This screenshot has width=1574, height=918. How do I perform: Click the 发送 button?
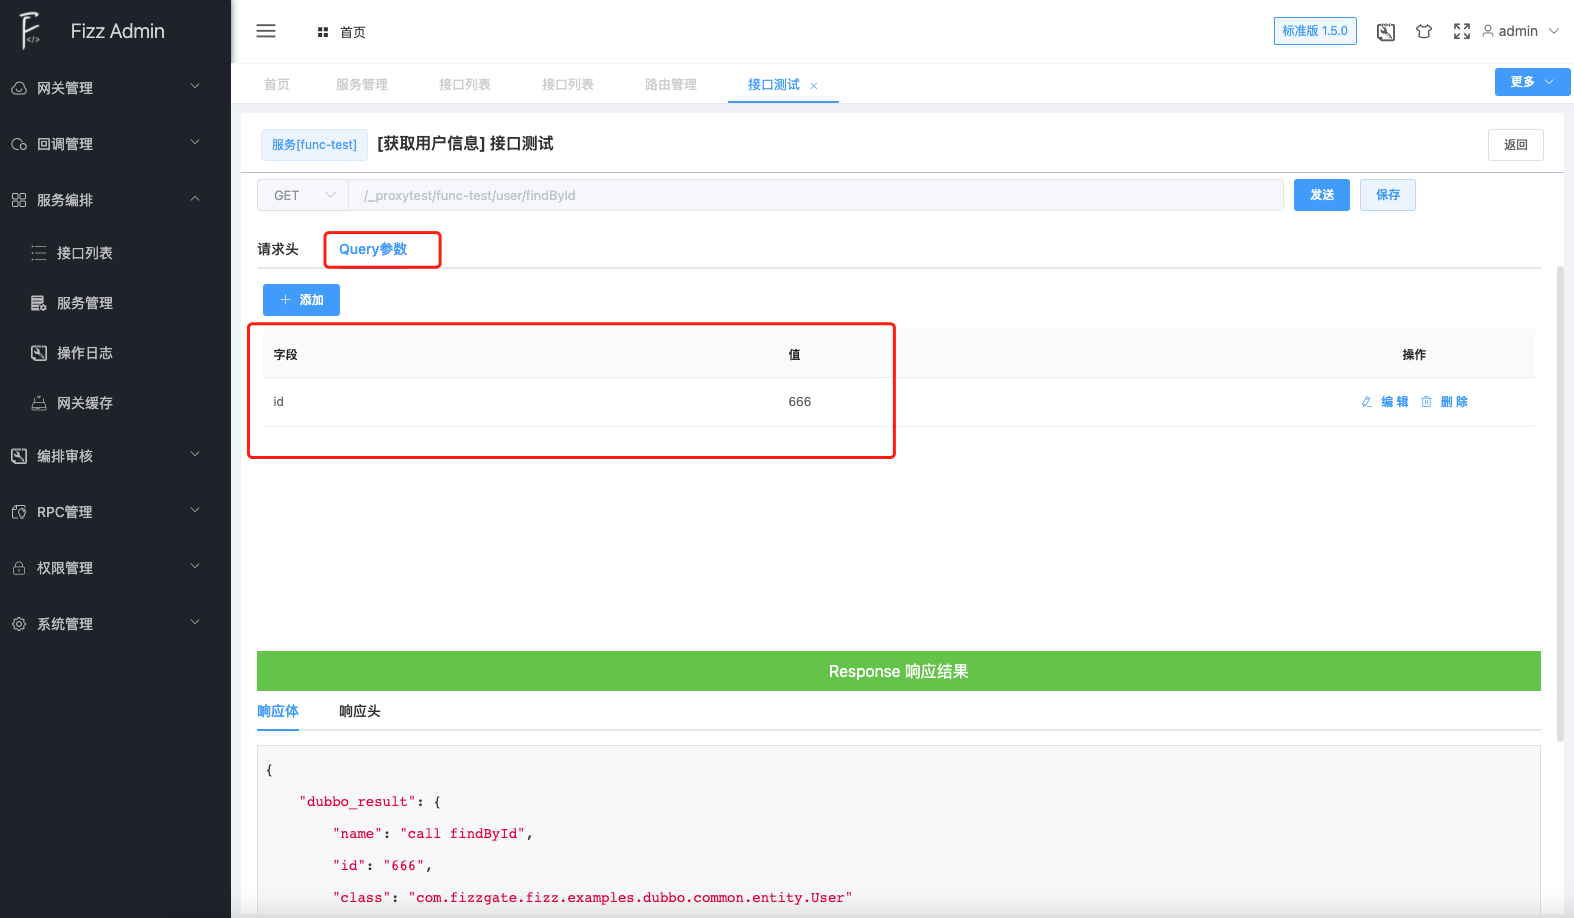click(1322, 195)
